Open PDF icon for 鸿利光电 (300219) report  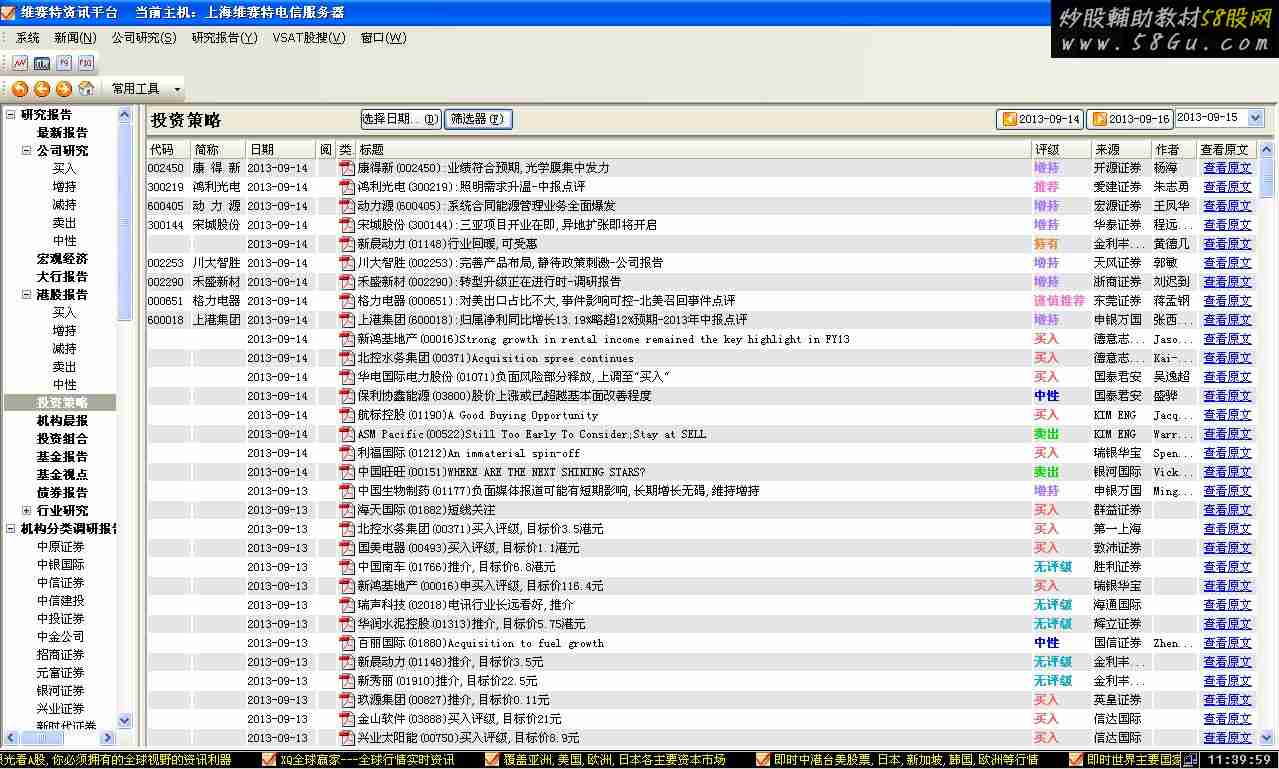[348, 187]
